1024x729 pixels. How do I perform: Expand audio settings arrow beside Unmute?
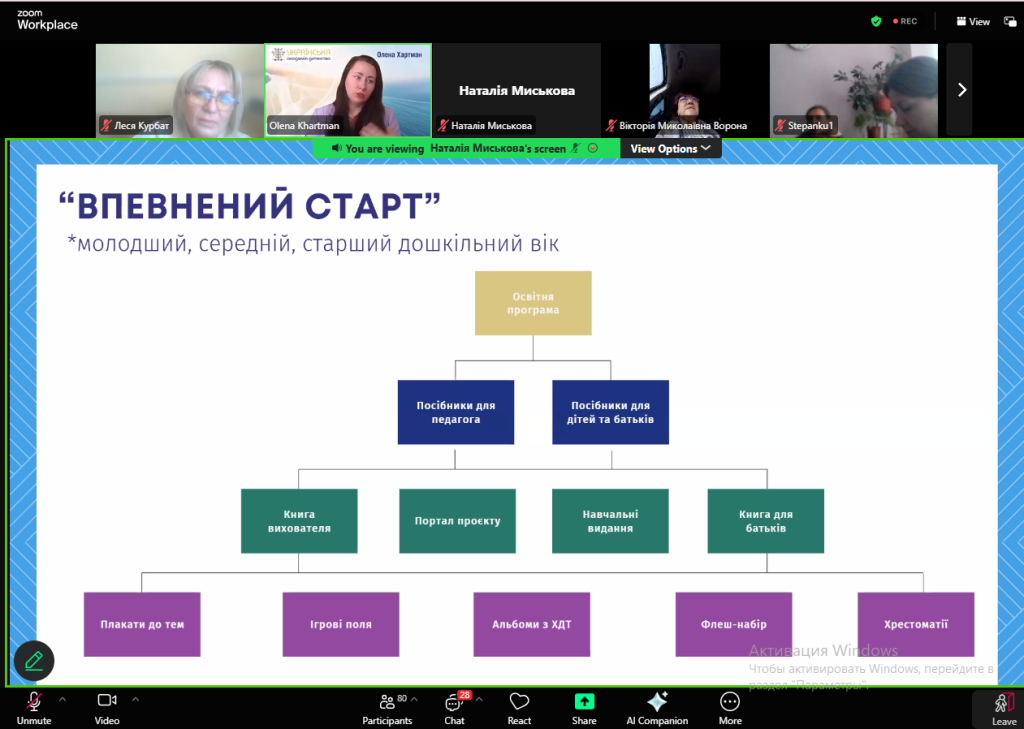click(x=62, y=699)
